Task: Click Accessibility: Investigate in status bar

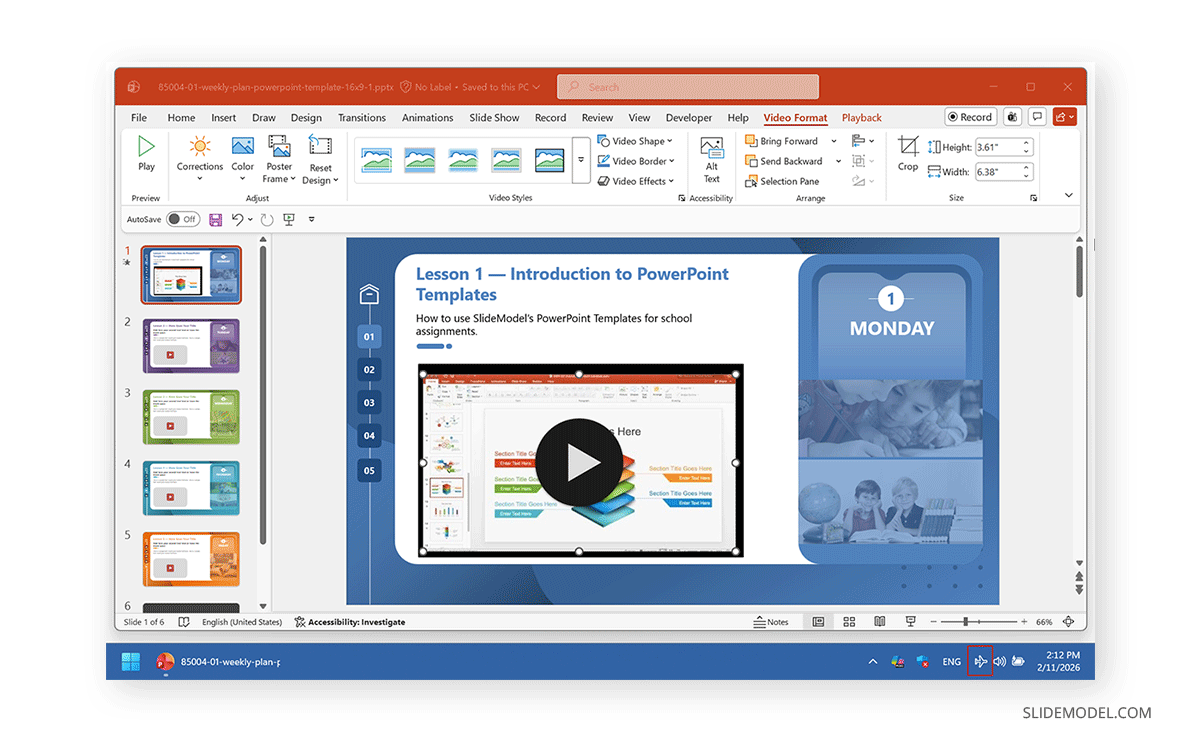Action: coord(350,622)
